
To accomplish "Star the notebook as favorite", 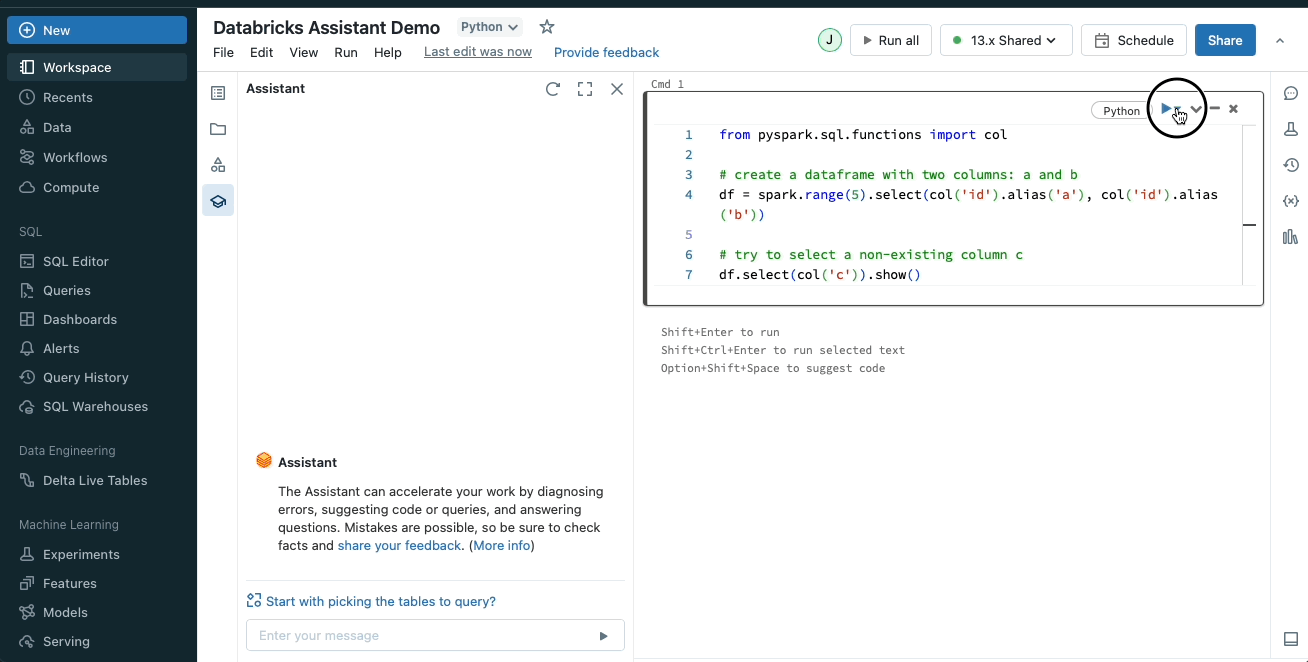I will tap(546, 27).
